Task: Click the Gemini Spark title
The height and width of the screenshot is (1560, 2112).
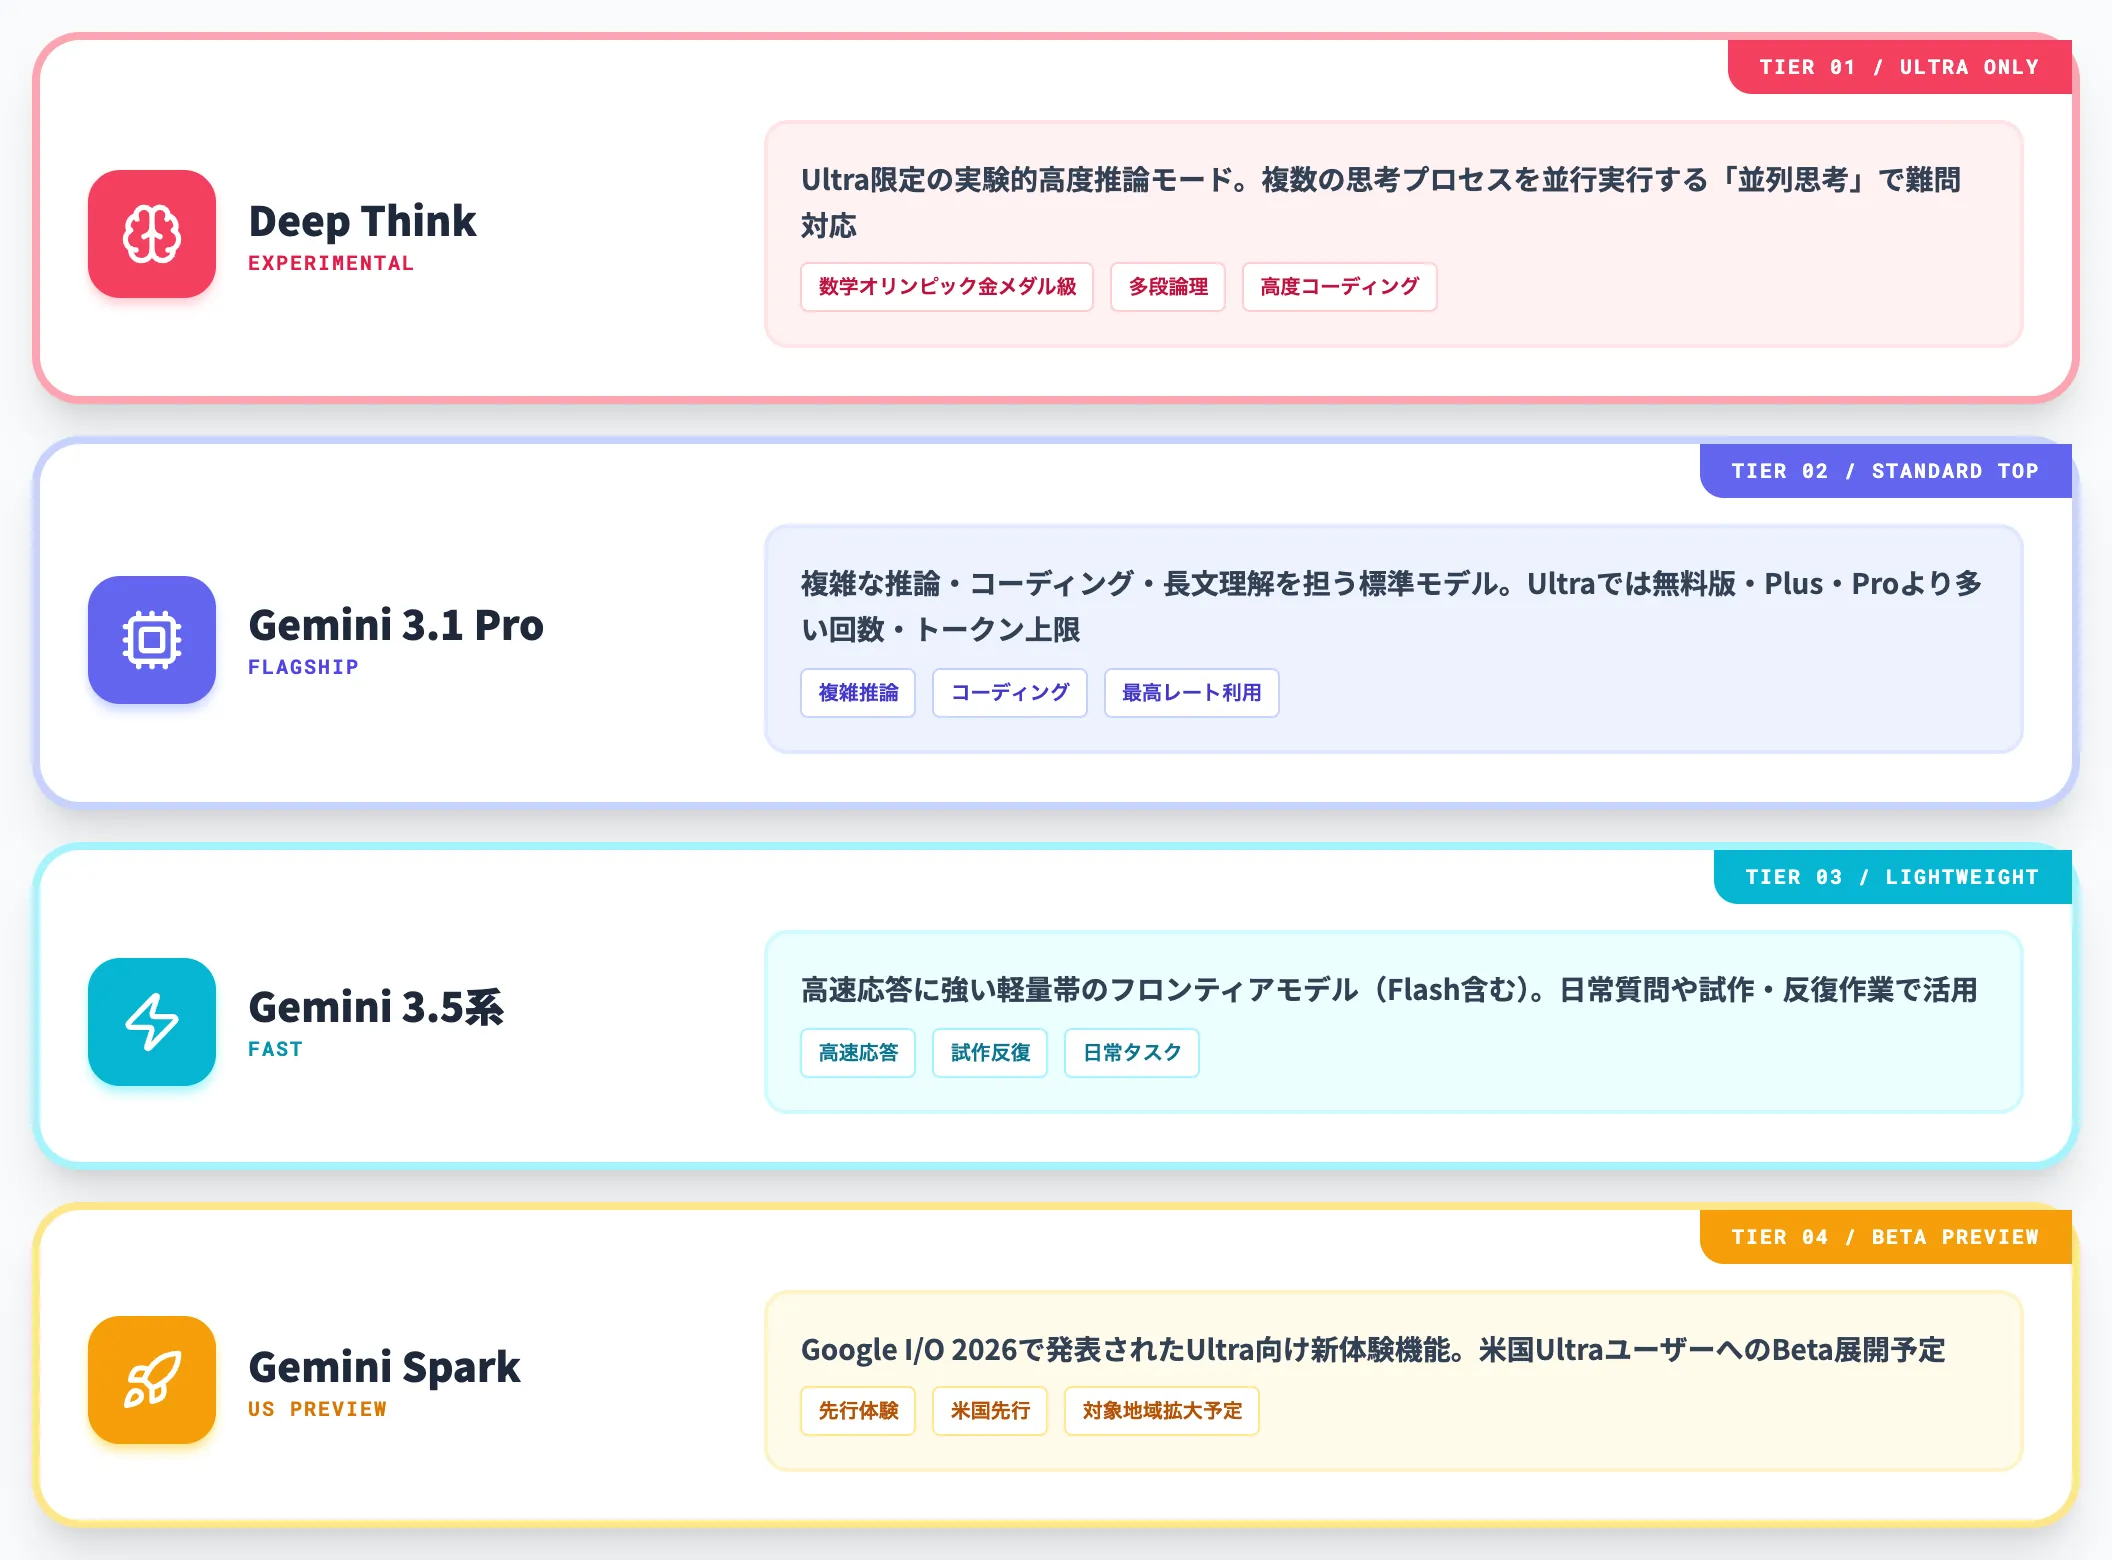Action: (x=384, y=1367)
